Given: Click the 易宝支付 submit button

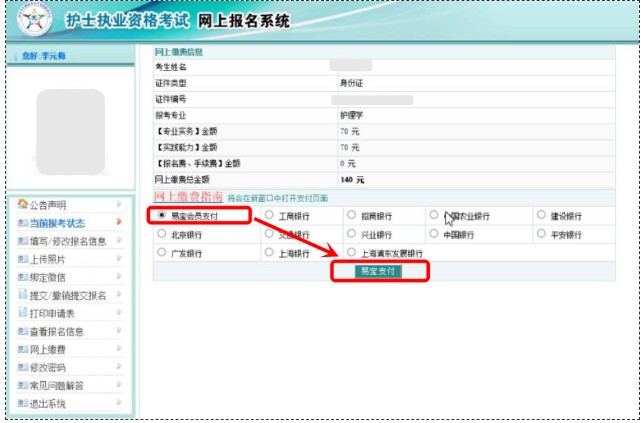Looking at the screenshot, I should 378,271.
